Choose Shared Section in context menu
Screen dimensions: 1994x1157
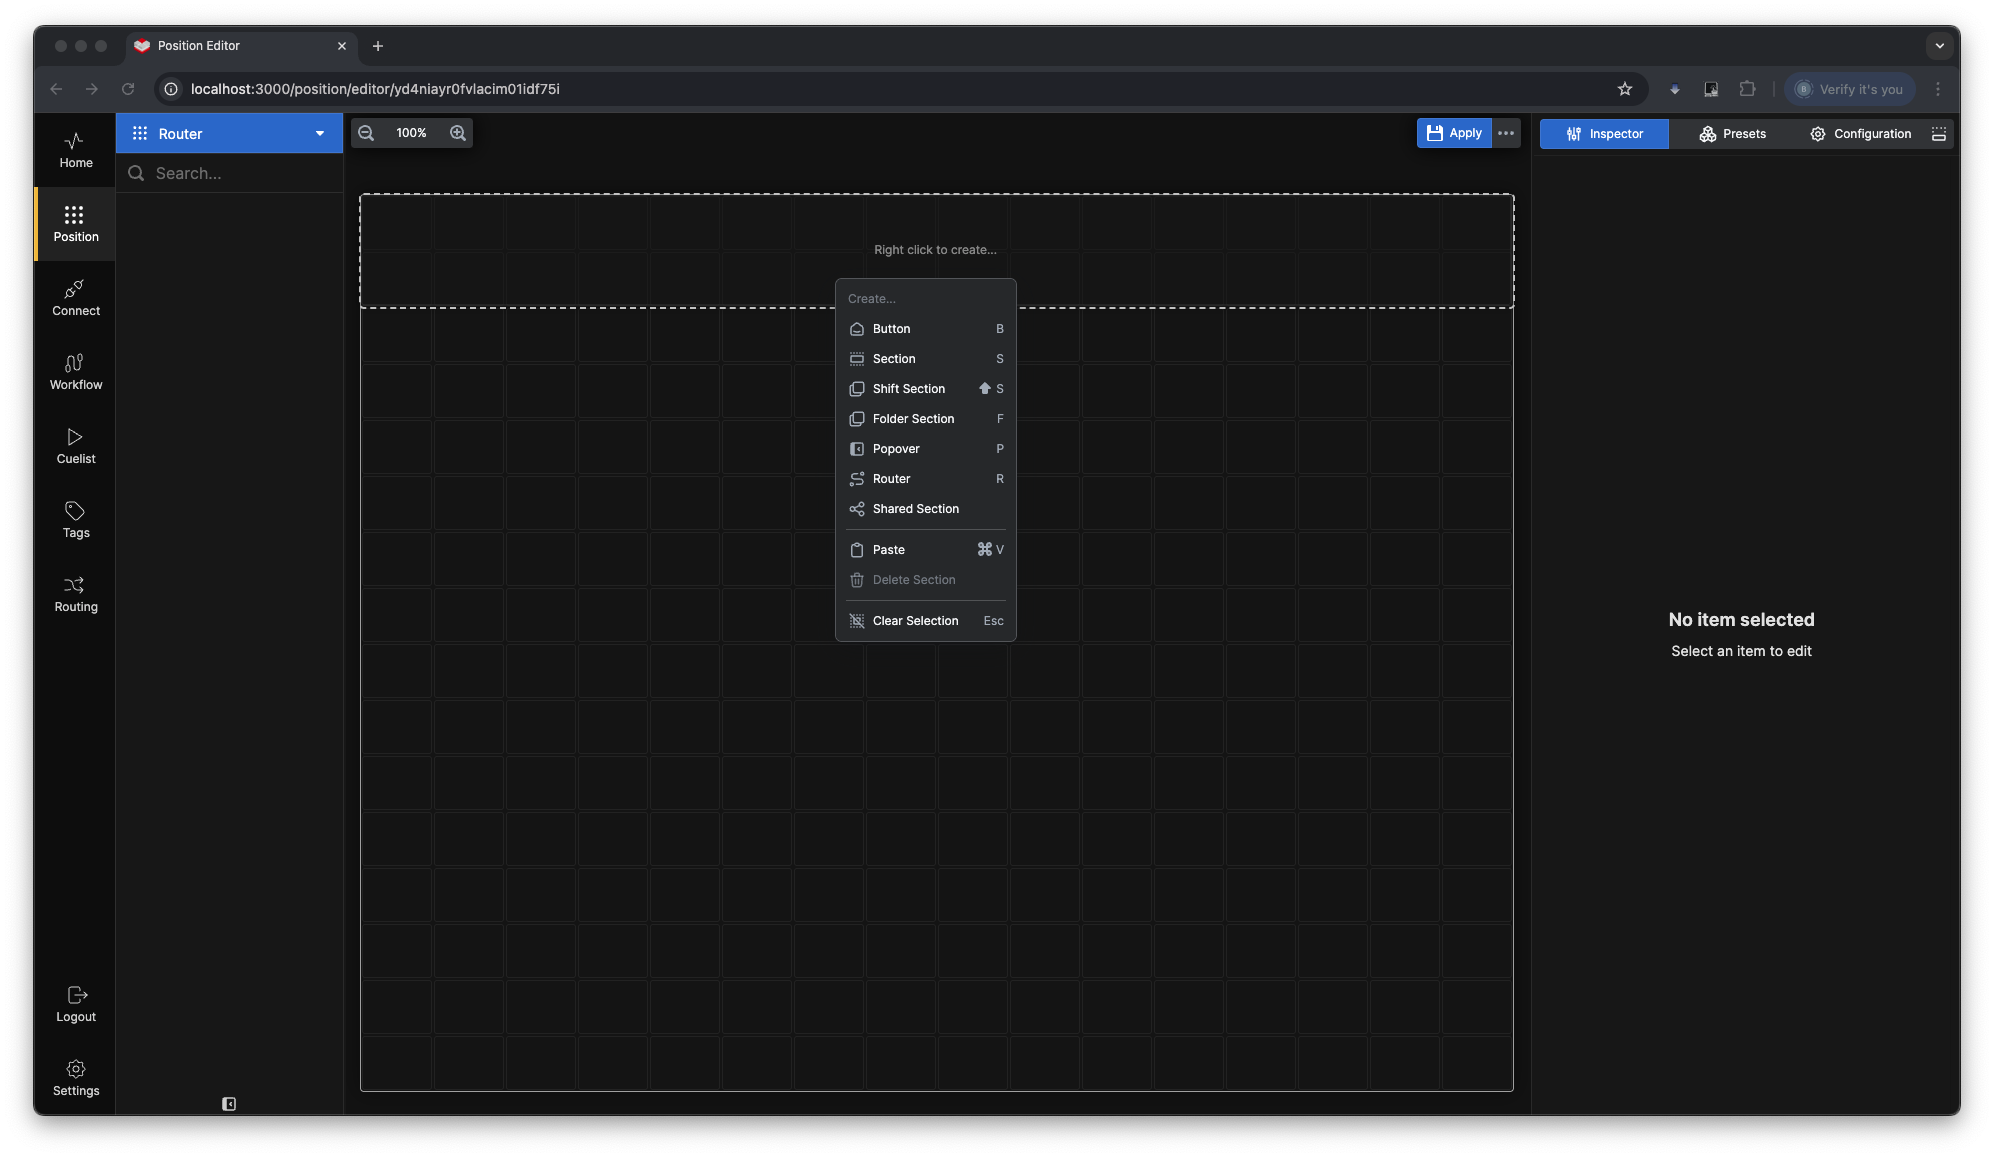(x=926, y=509)
